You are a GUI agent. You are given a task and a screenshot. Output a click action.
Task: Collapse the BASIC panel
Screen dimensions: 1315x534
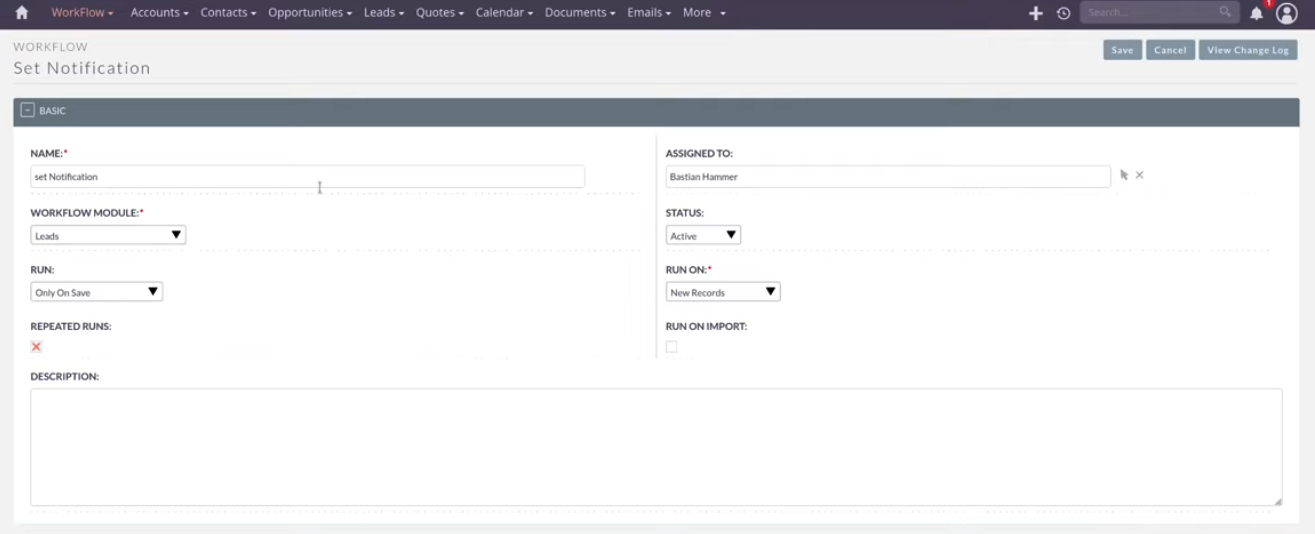coord(28,111)
